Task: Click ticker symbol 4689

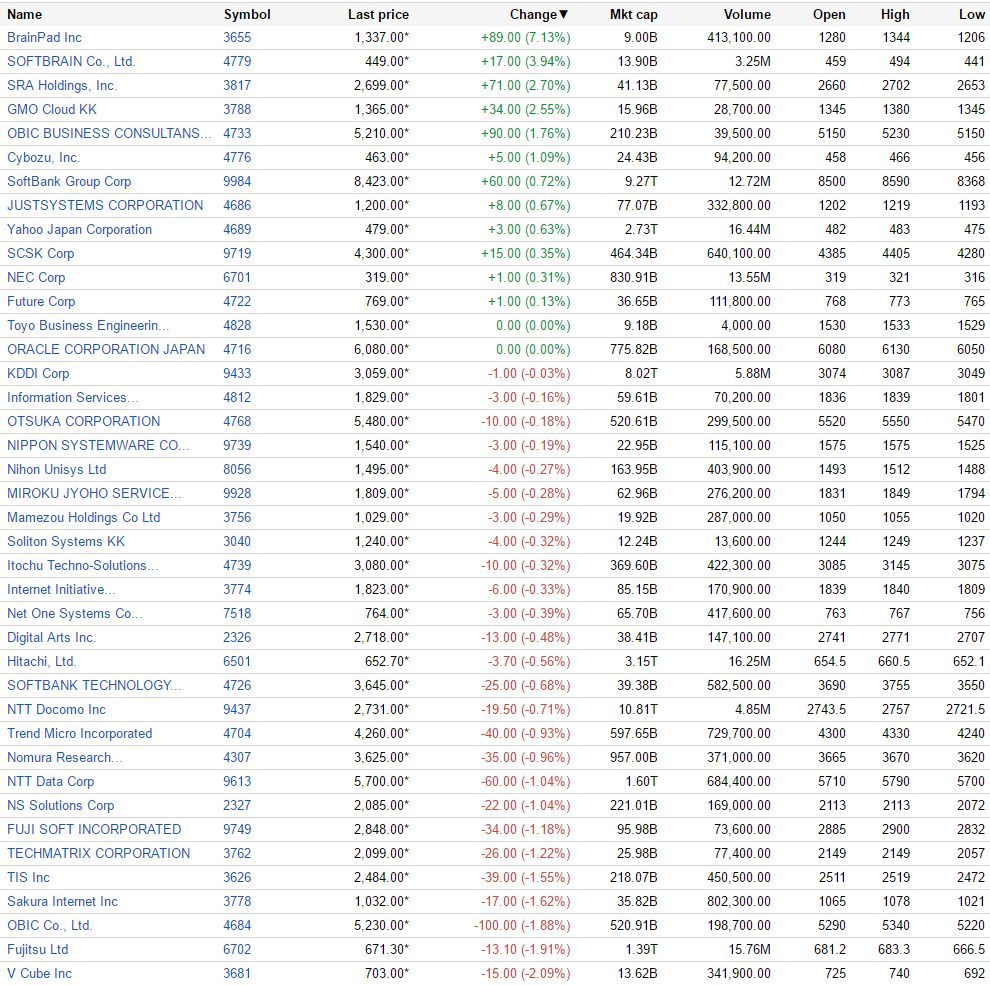Action: tap(237, 229)
